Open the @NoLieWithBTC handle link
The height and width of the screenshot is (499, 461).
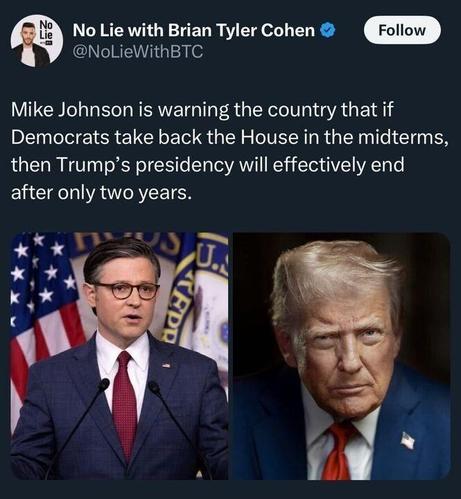(x=138, y=52)
